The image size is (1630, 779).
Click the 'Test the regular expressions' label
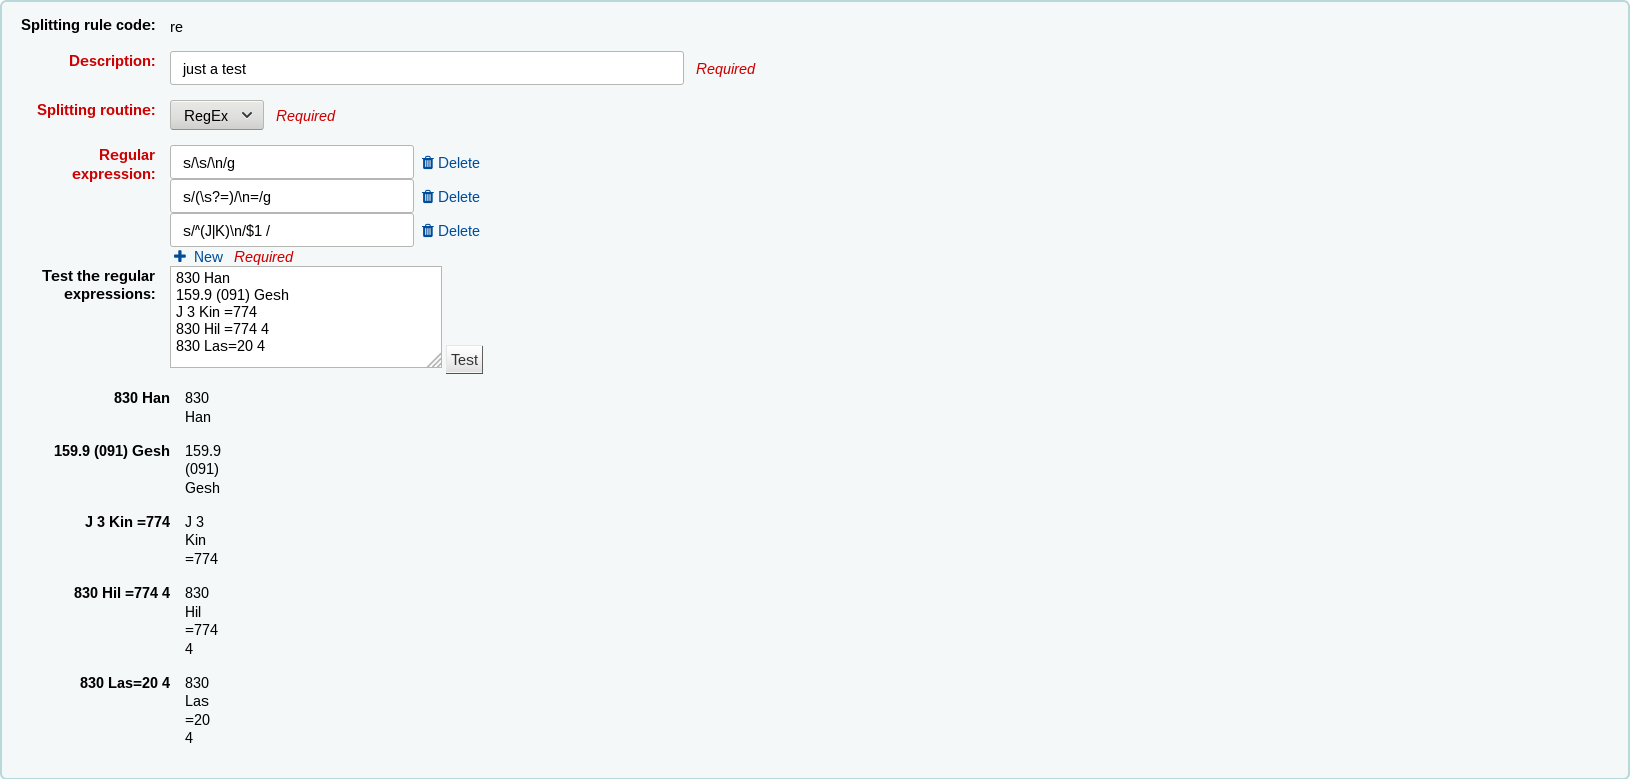[x=98, y=285]
